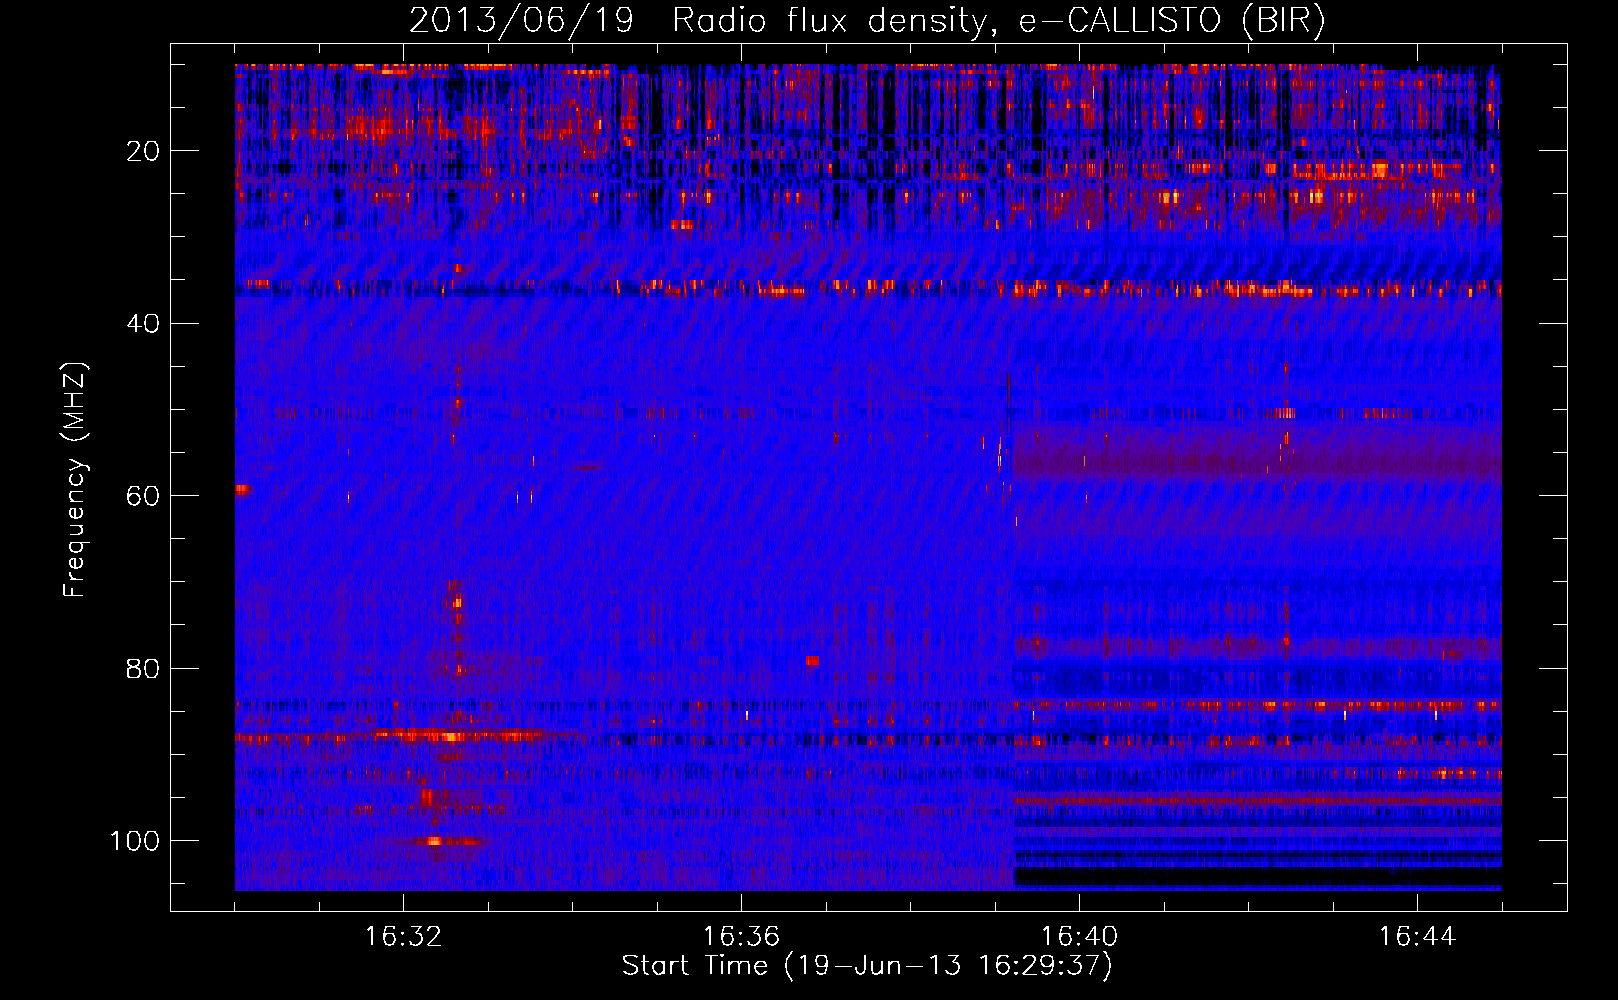Click the red spot near 80 MHz after 16:36
The width and height of the screenshot is (1618, 1000).
[813, 661]
